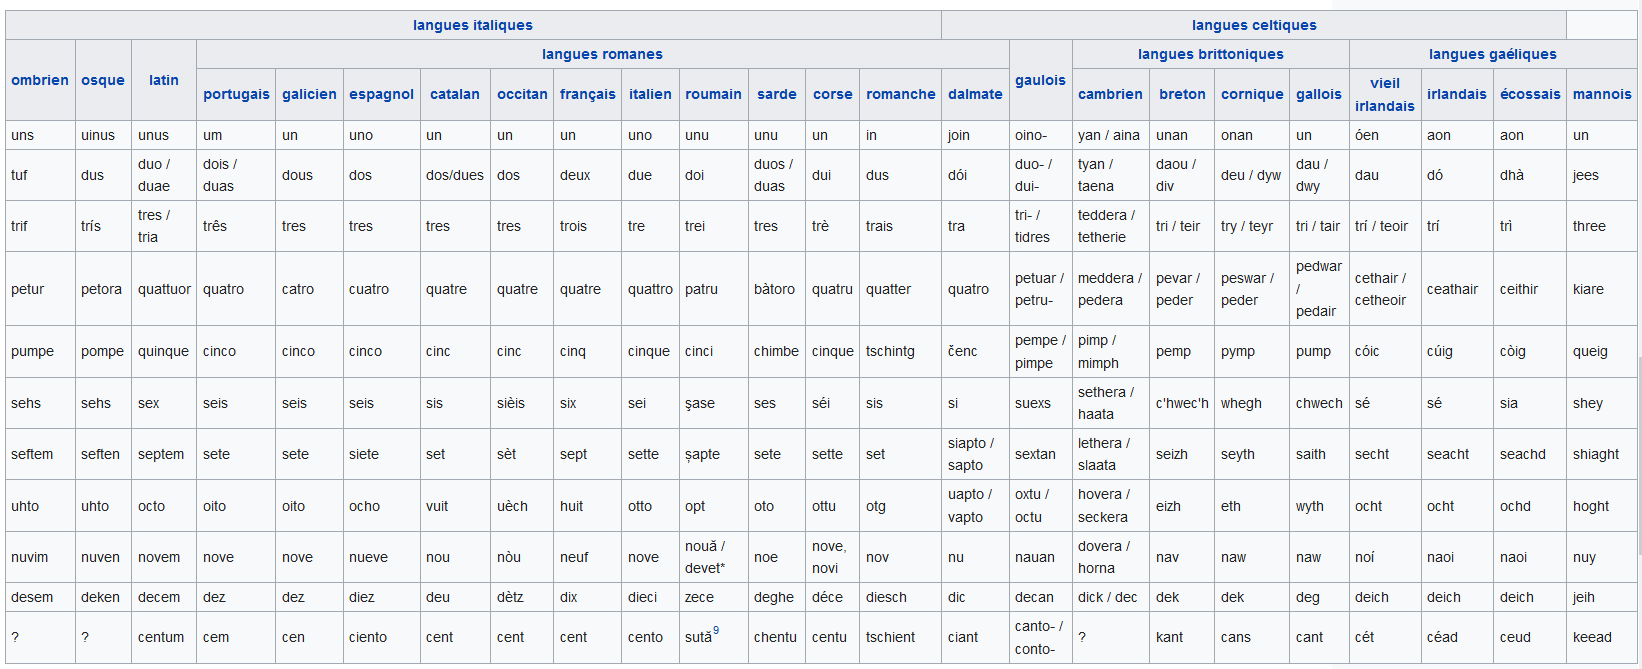This screenshot has height=669, width=1642.
Task: Click the vieil irlandais header link
Action: (1385, 94)
